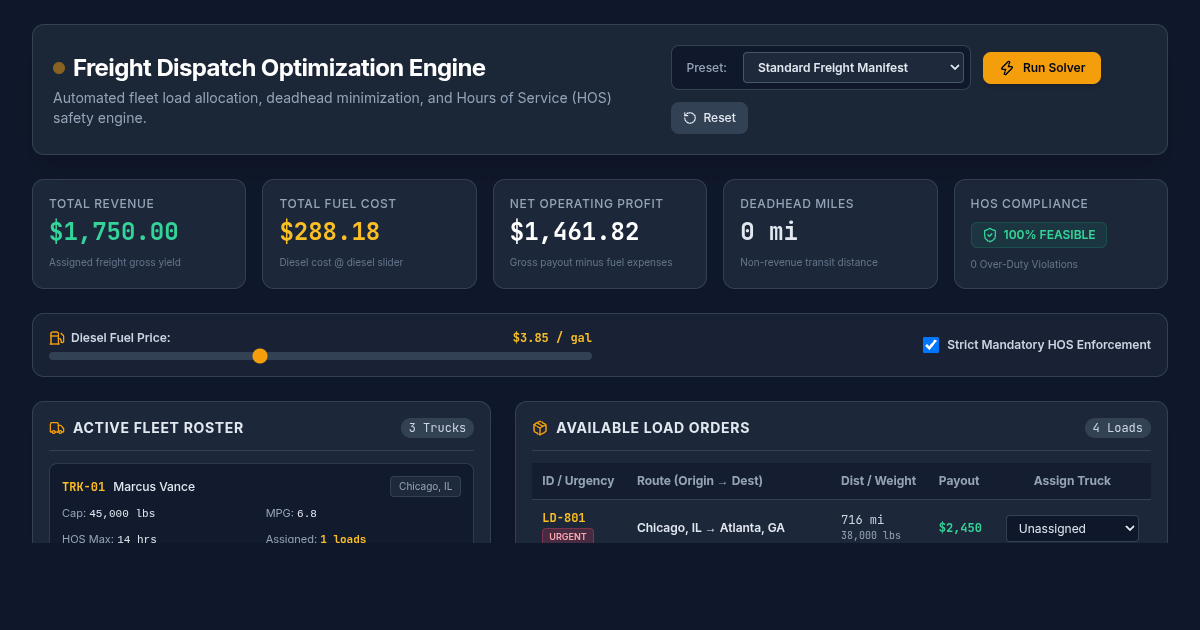Click the $2,450 payout value
This screenshot has height=630, width=1200.
[960, 528]
